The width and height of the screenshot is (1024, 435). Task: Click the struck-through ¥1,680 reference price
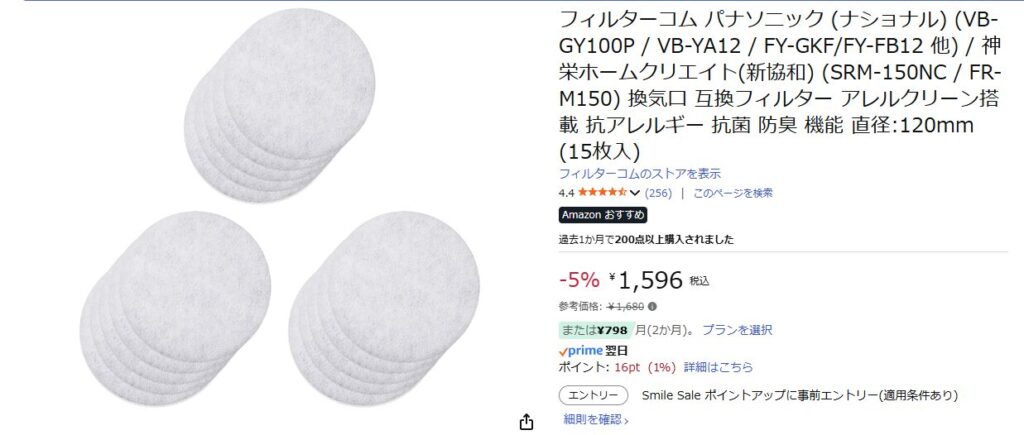tap(626, 306)
